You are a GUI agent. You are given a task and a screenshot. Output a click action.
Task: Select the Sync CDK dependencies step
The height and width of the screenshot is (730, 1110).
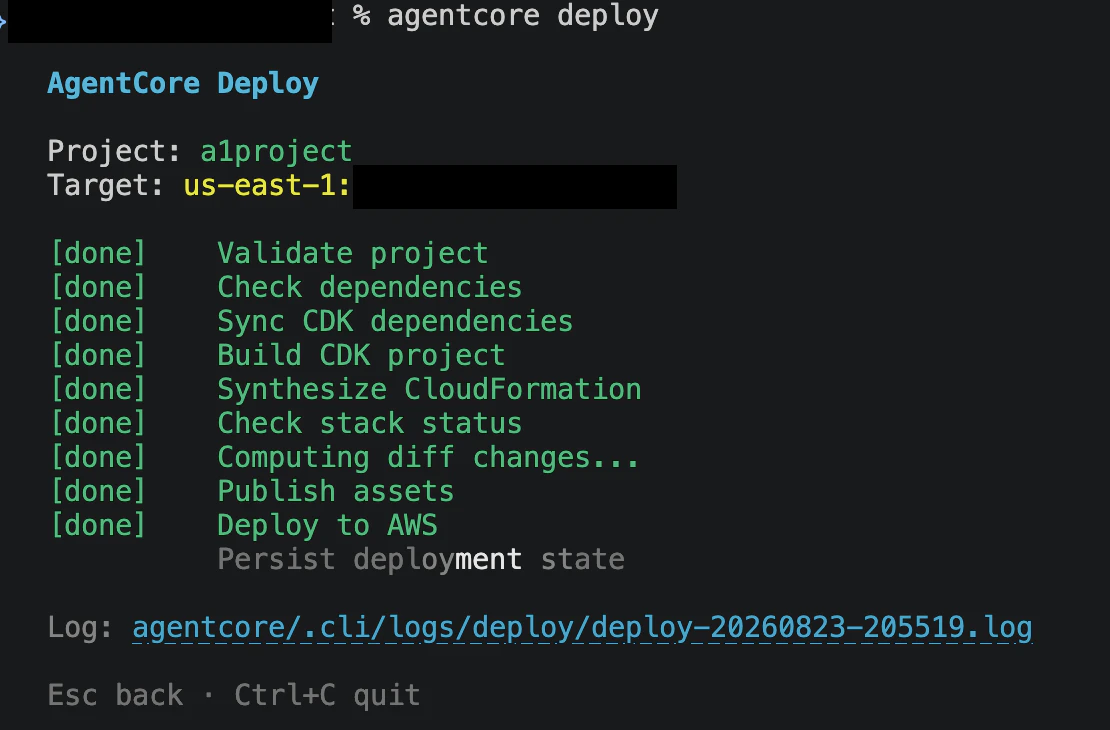coord(395,321)
